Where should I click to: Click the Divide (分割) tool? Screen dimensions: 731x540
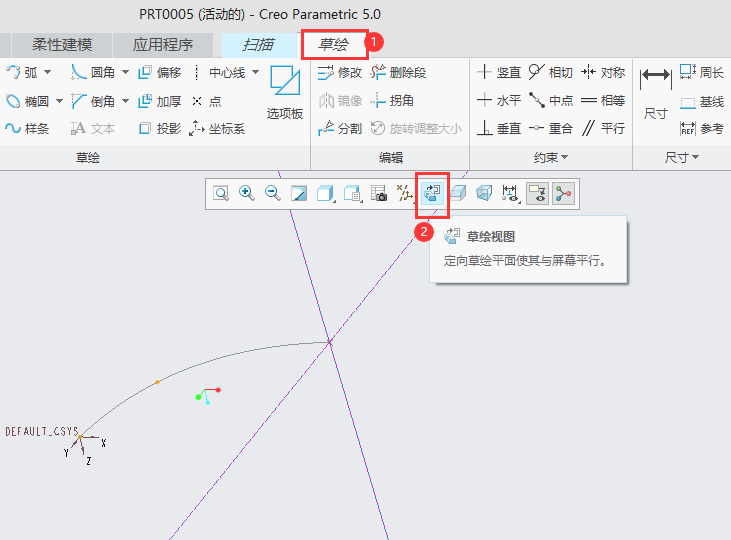(340, 128)
